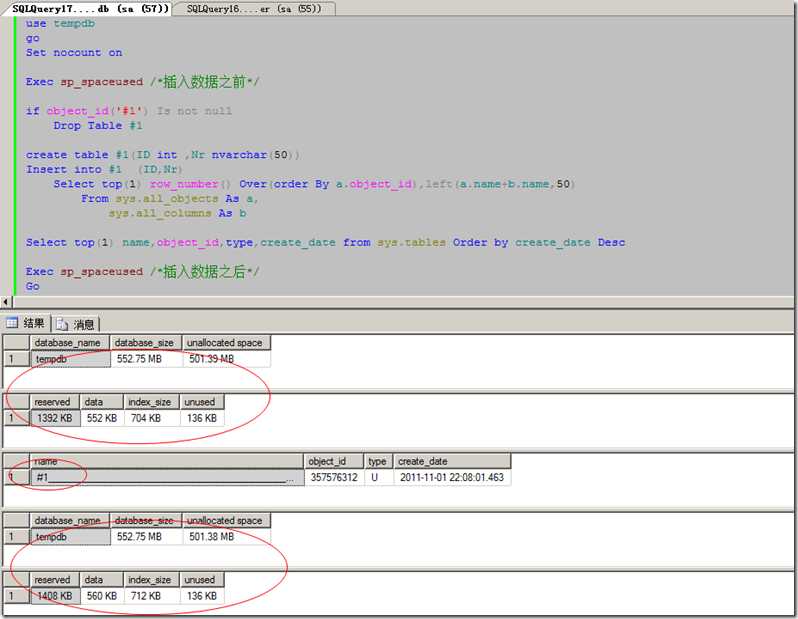Select the 712 KB index_size cell
Viewport: 798px width, 619px height.
tap(151, 596)
